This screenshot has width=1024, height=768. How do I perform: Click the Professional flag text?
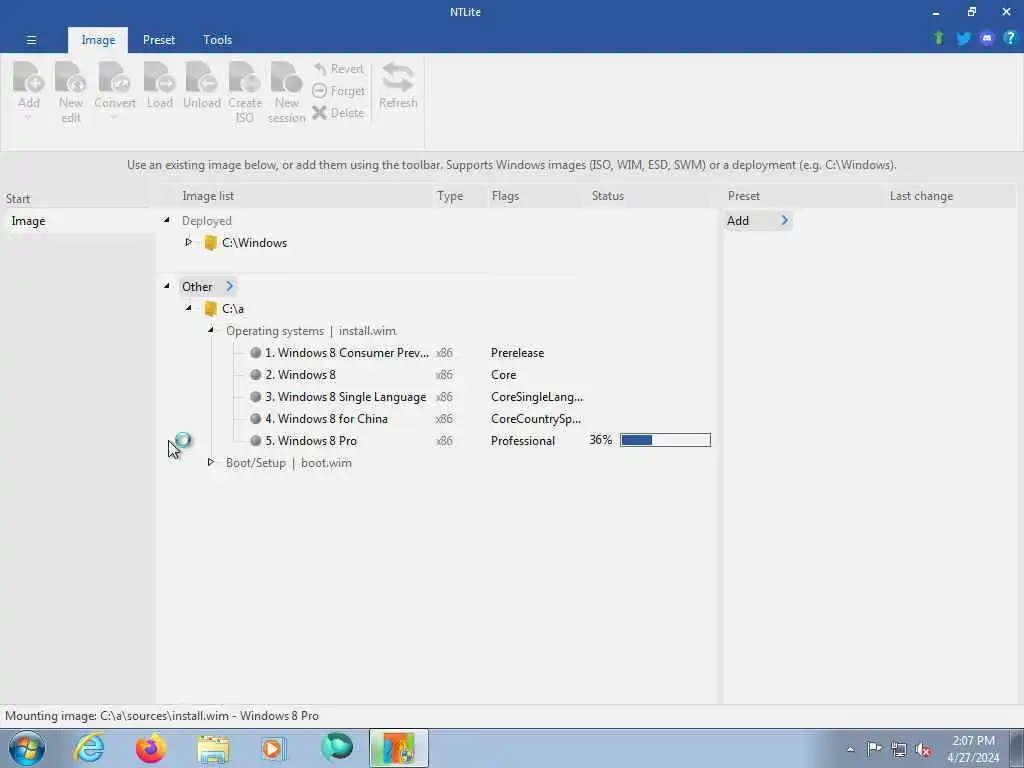pyautogui.click(x=522, y=441)
